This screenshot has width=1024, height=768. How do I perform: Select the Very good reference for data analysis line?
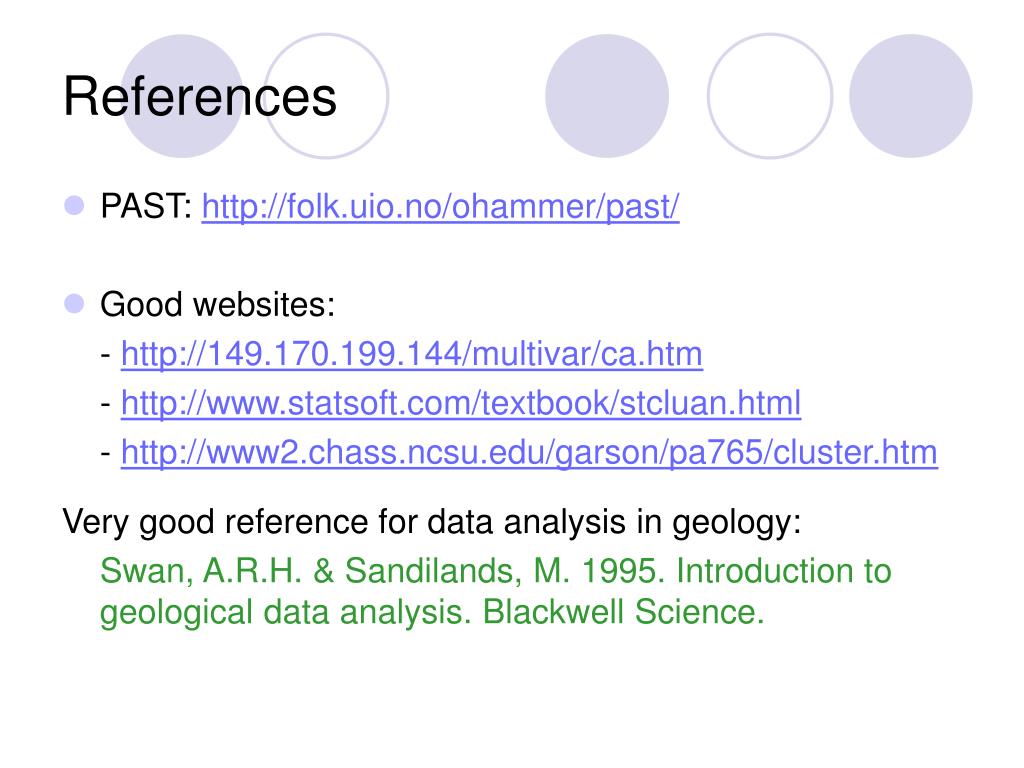click(432, 522)
